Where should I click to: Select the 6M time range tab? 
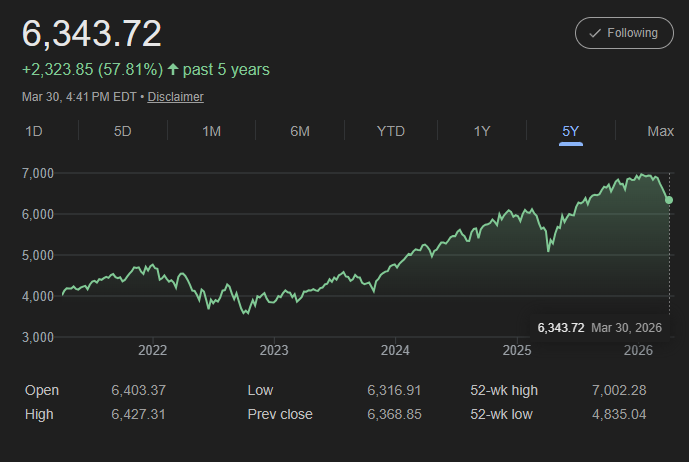300,132
